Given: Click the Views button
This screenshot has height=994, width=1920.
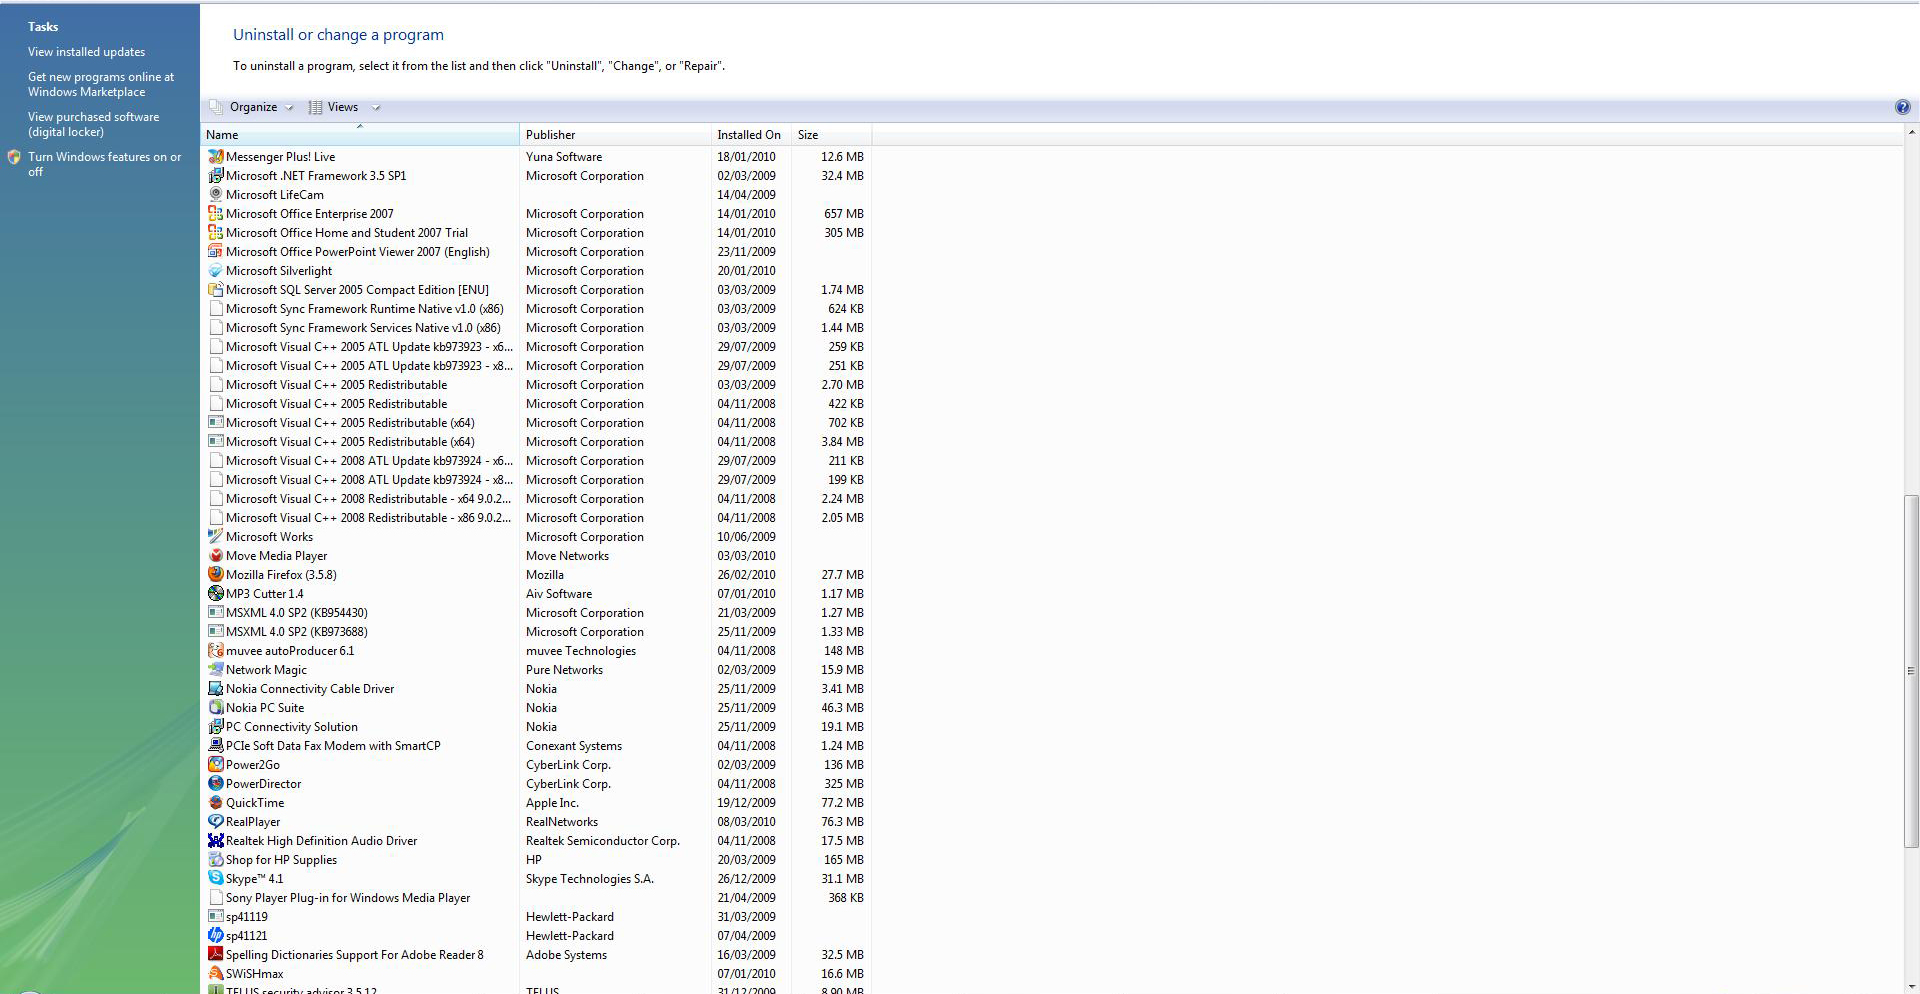Looking at the screenshot, I should click(x=335, y=107).
